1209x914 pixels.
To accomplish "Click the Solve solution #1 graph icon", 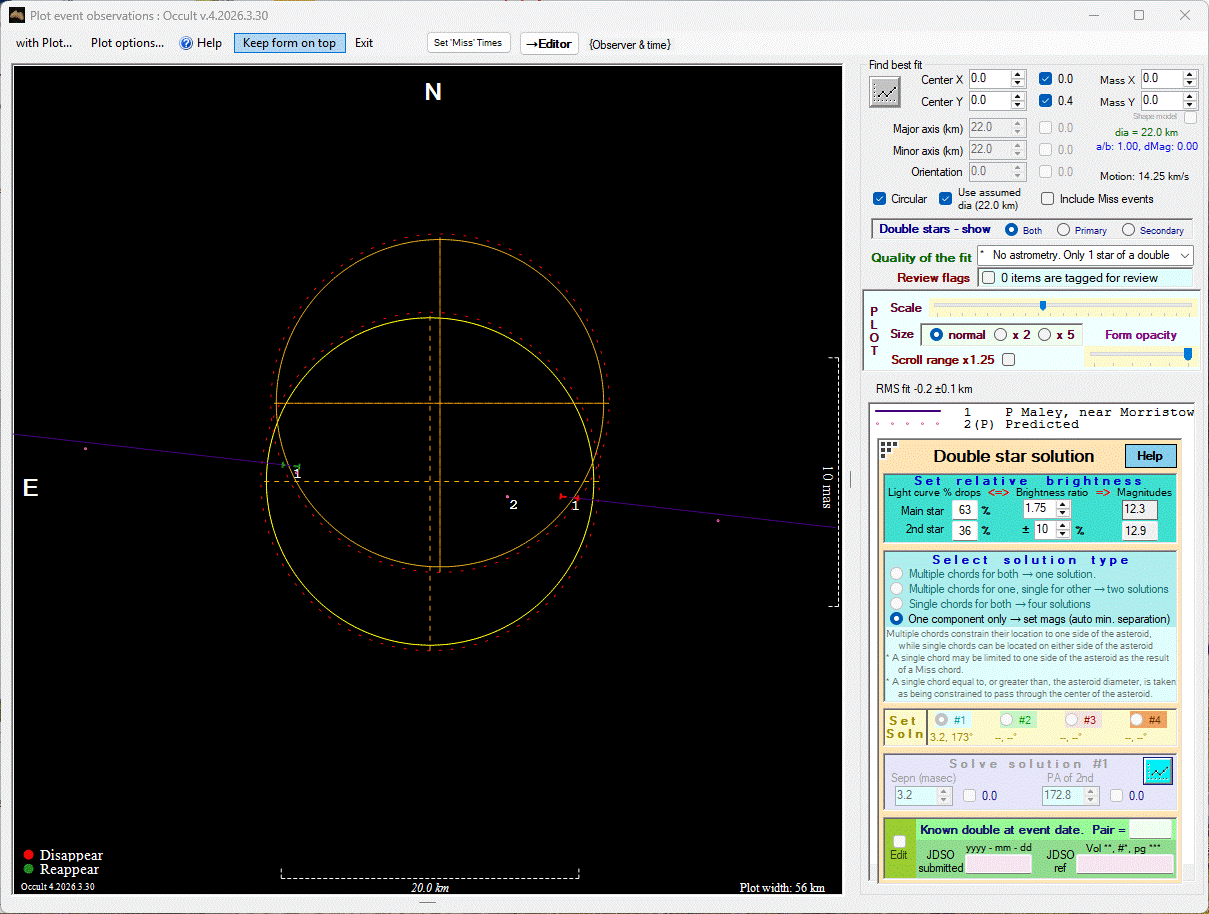I will [x=1157, y=771].
